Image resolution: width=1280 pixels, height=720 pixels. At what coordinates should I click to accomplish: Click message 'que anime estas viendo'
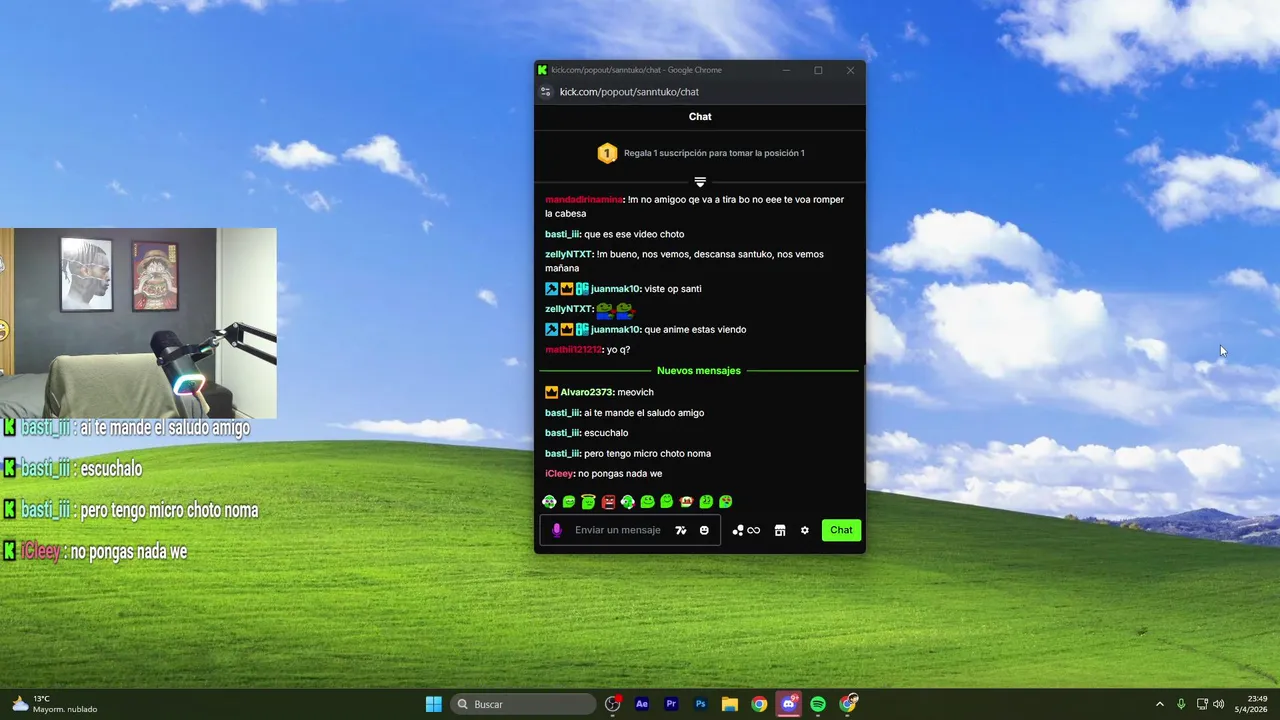(x=695, y=330)
